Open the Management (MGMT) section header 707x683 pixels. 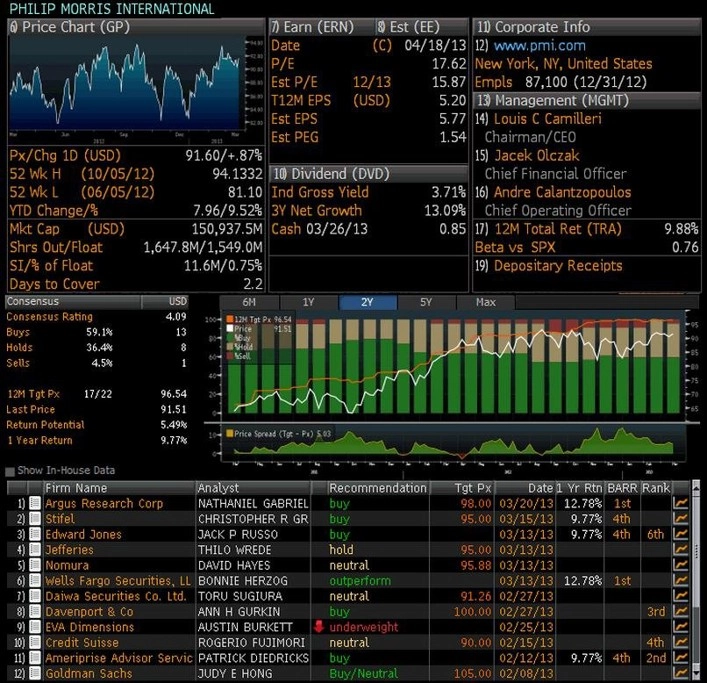point(587,100)
